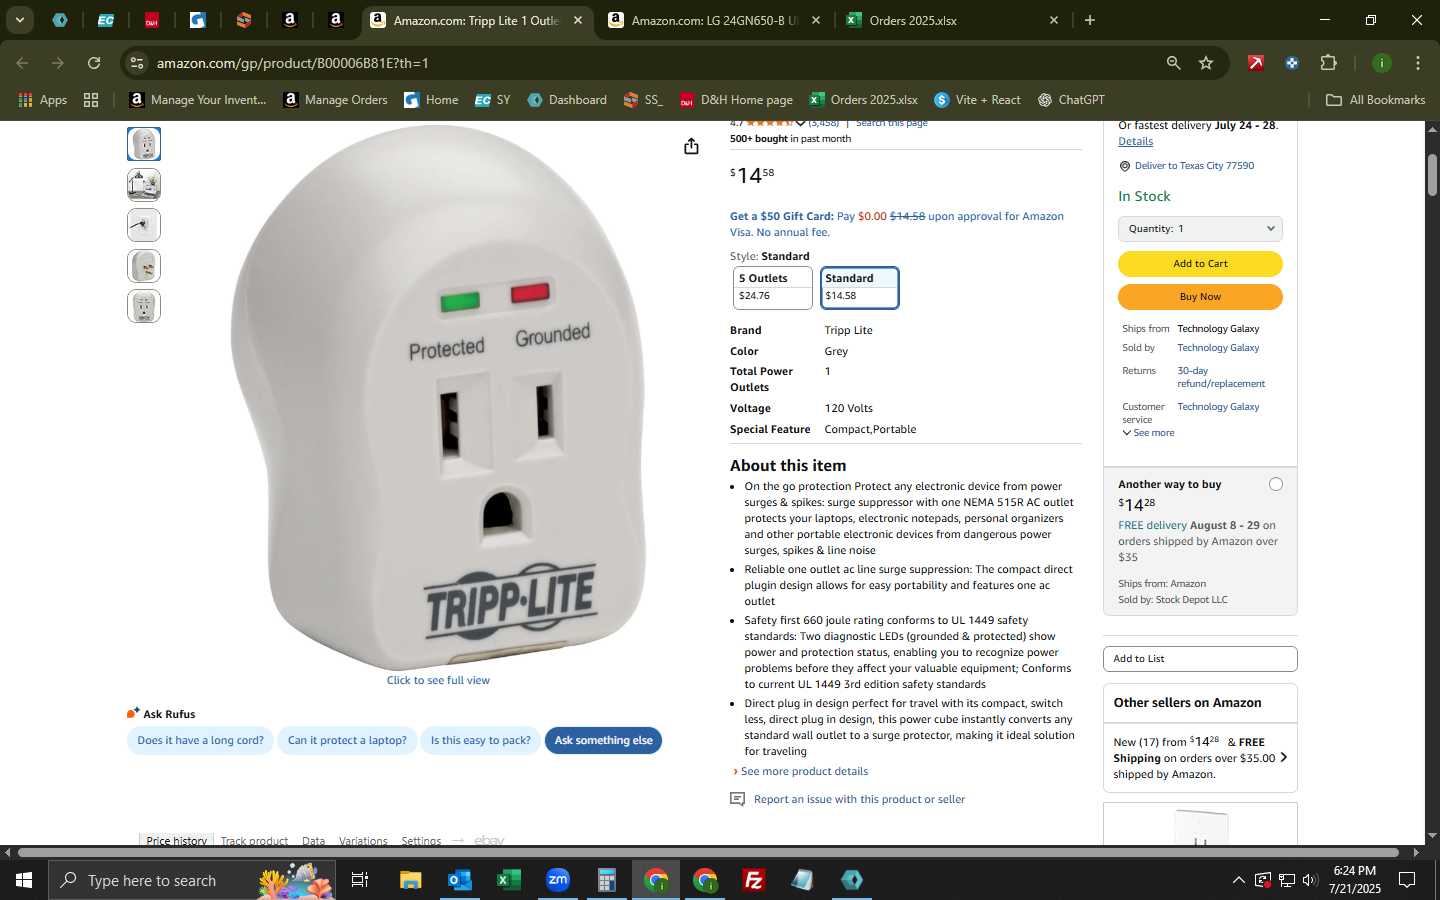Click the share icon above product image
Viewport: 1440px width, 900px height.
(x=691, y=147)
